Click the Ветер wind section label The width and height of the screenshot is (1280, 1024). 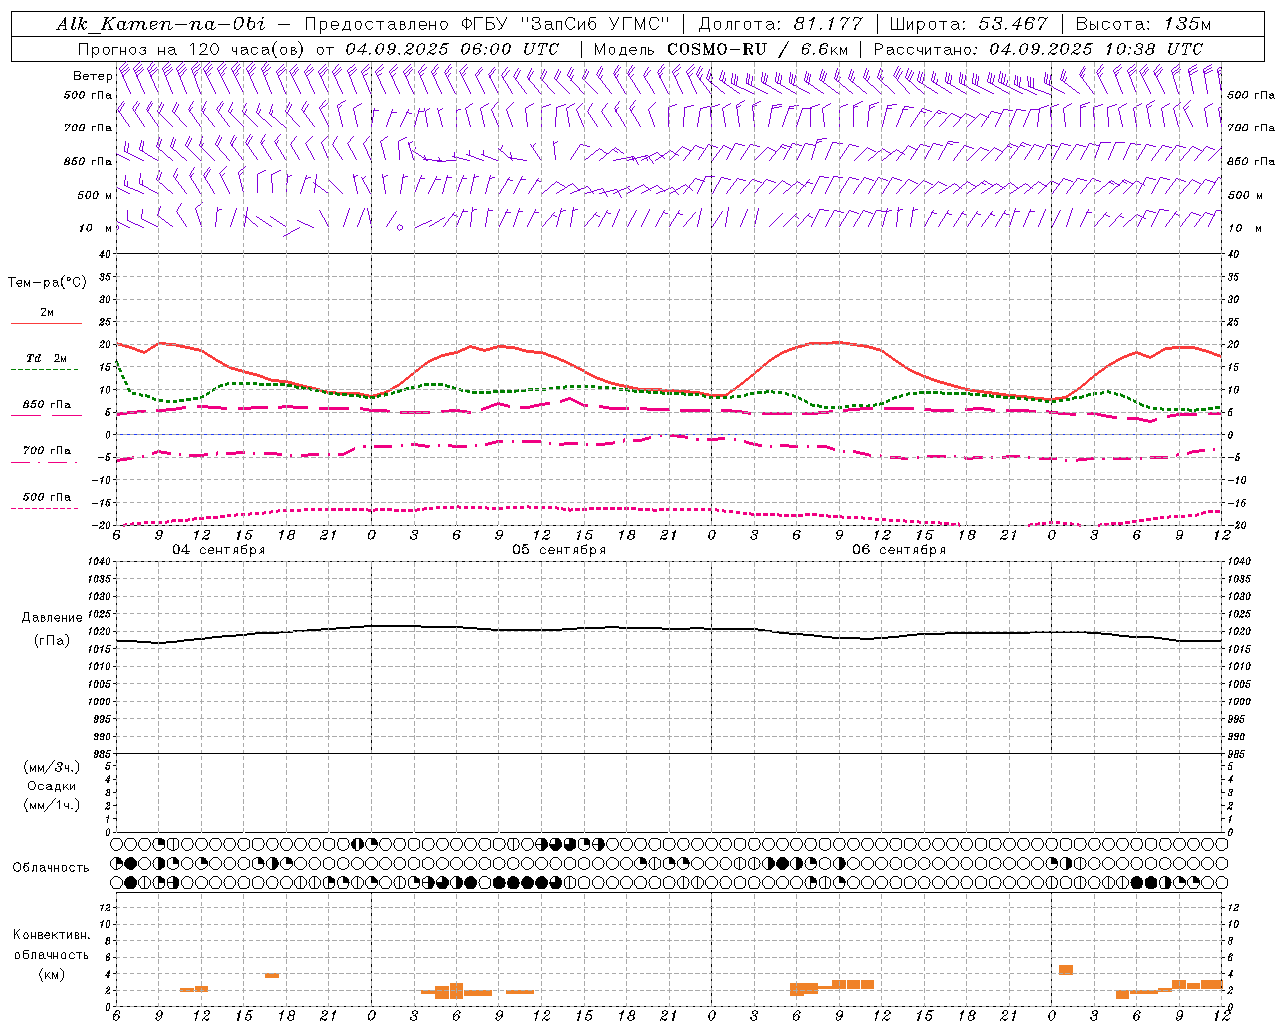(92, 76)
